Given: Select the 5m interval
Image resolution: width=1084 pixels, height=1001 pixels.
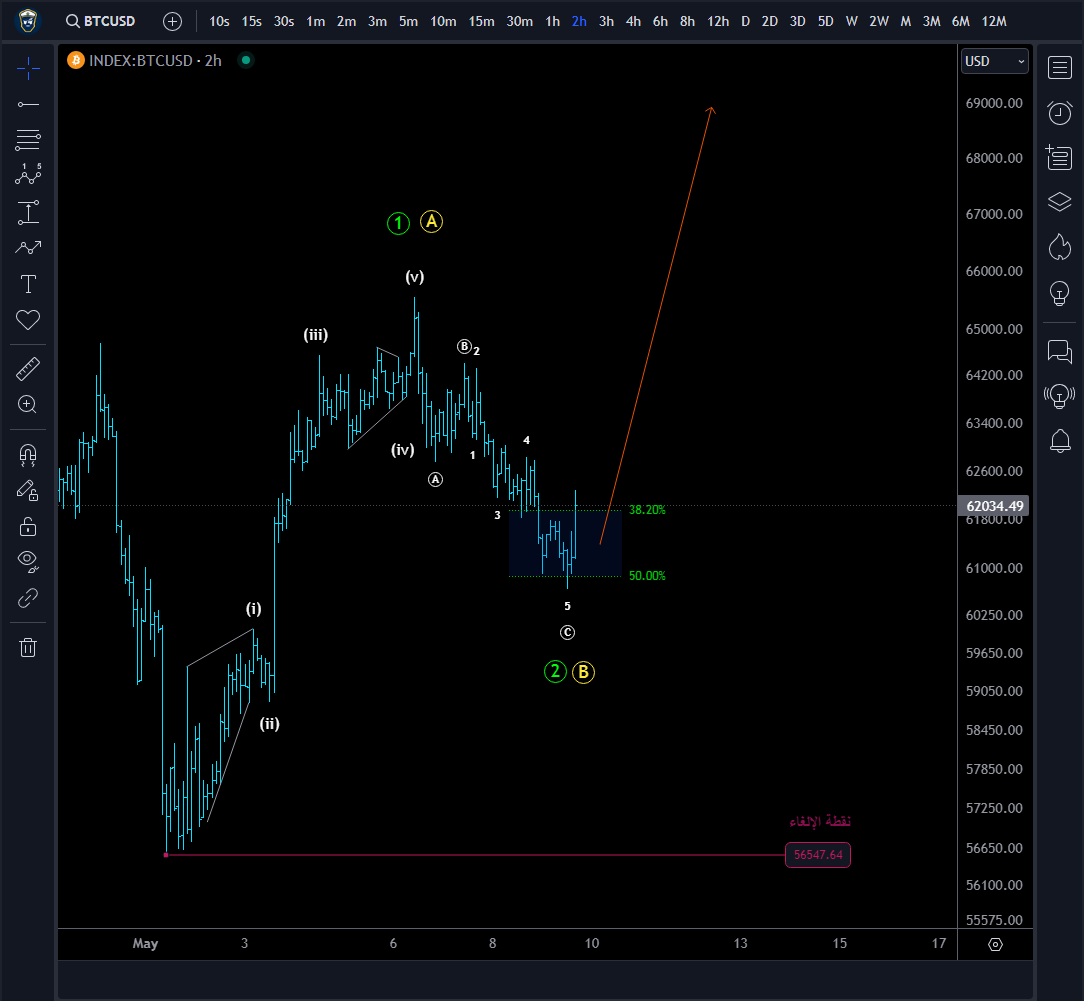Looking at the screenshot, I should click(409, 21).
